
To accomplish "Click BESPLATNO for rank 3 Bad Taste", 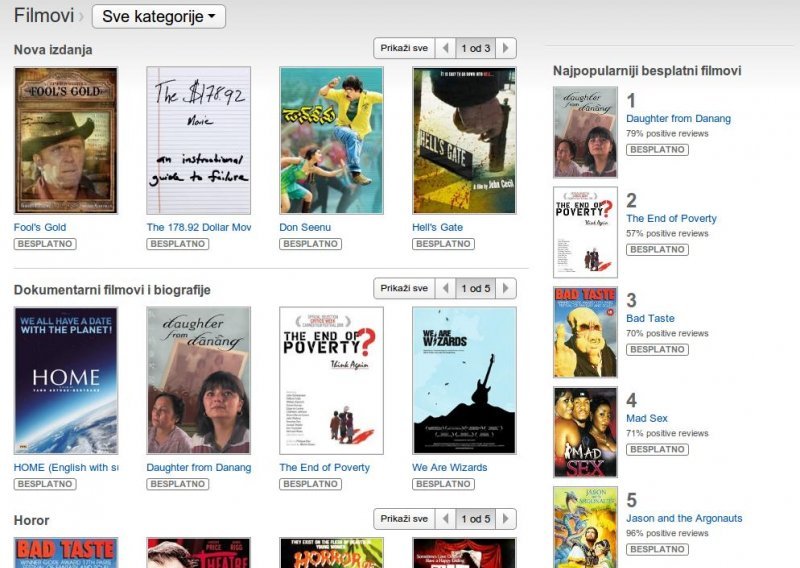I will point(657,350).
